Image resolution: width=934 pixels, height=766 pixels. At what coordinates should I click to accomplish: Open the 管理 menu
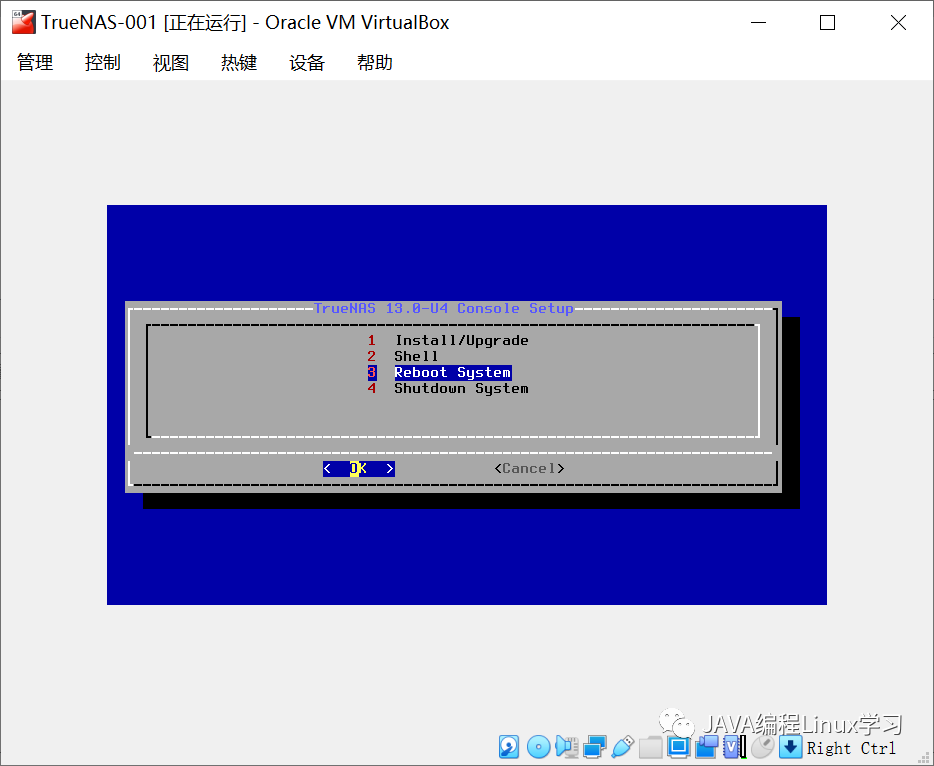pyautogui.click(x=35, y=63)
